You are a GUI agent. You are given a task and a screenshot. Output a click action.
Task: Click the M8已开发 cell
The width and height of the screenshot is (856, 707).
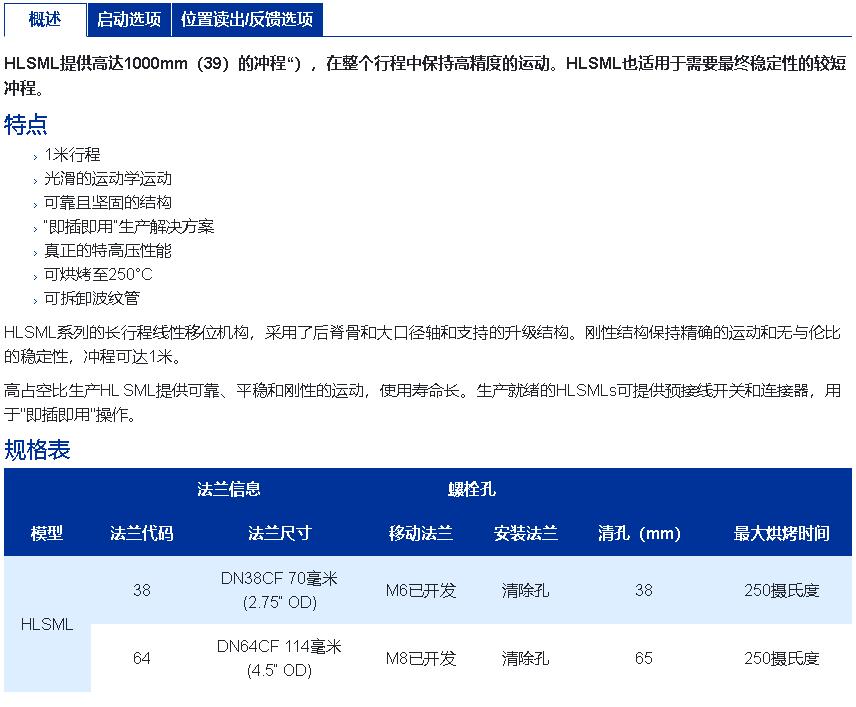point(421,658)
